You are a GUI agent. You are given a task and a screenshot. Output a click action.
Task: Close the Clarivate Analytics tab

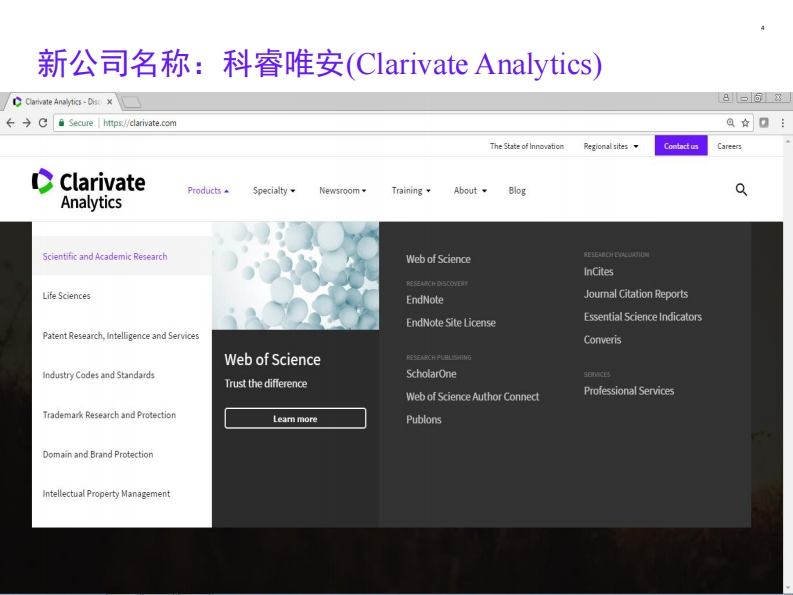(109, 102)
